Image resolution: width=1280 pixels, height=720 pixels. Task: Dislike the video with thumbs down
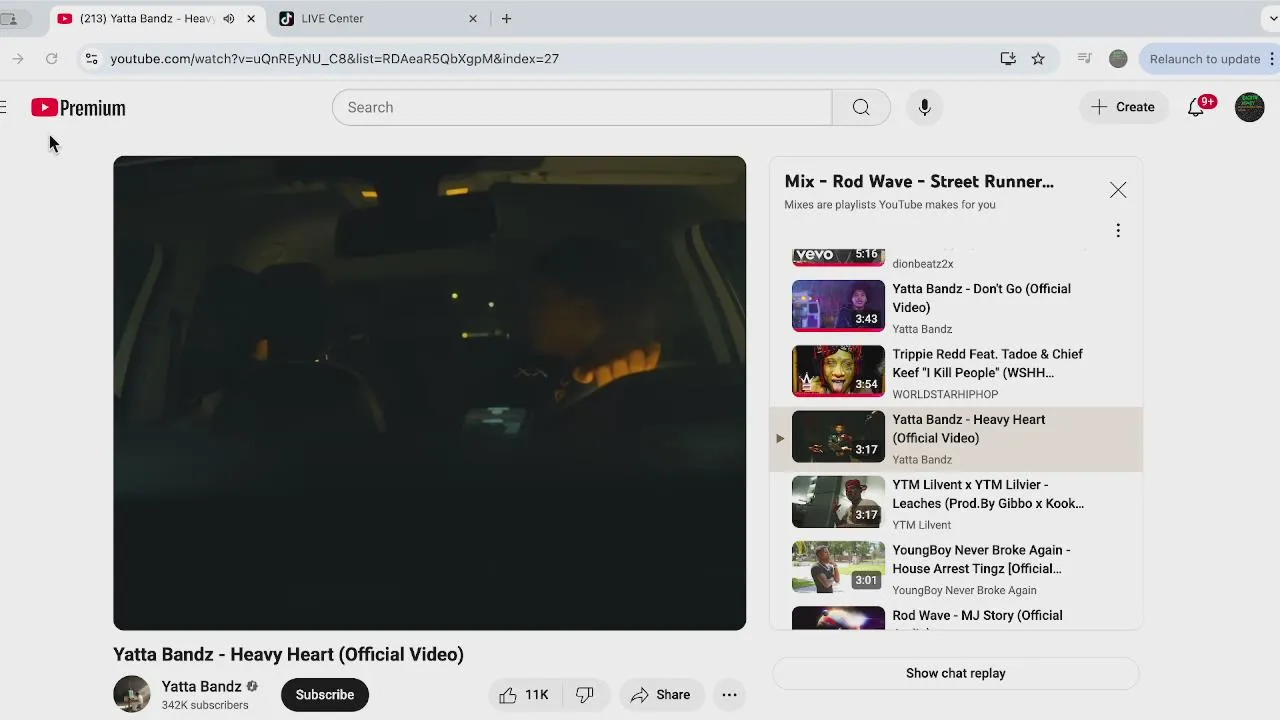[x=585, y=694]
